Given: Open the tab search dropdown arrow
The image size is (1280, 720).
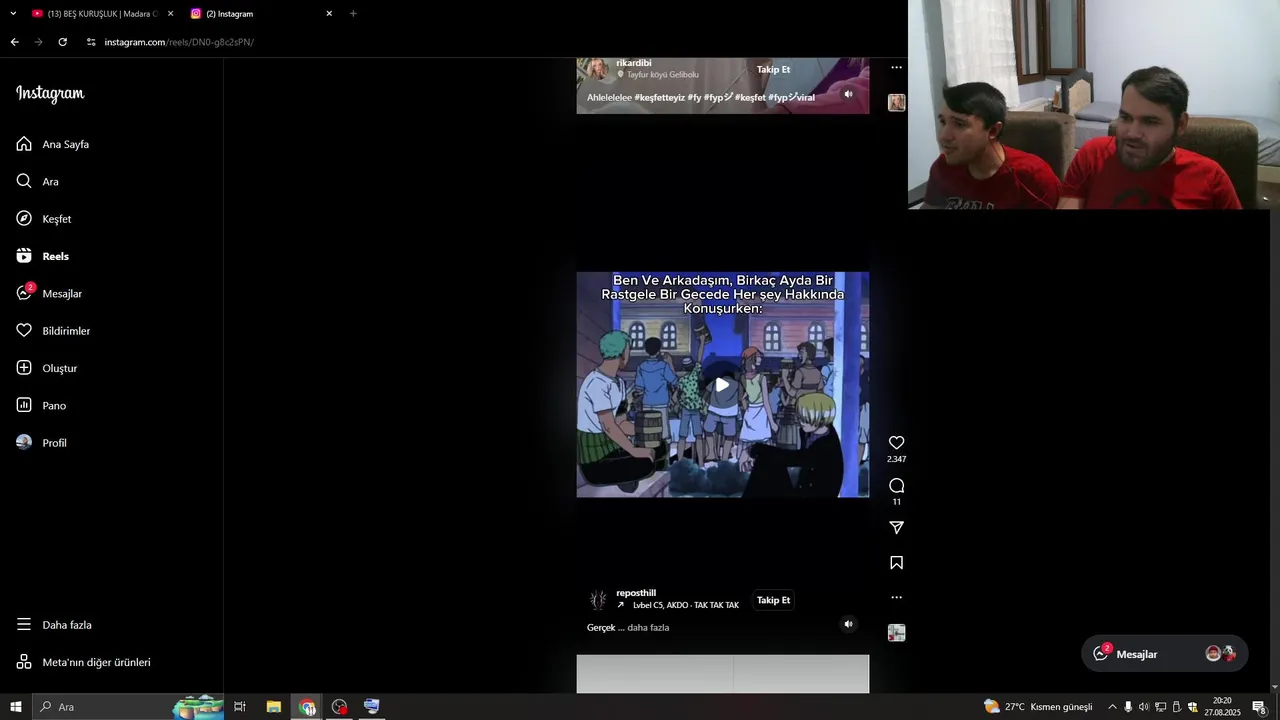Looking at the screenshot, I should coord(13,14).
